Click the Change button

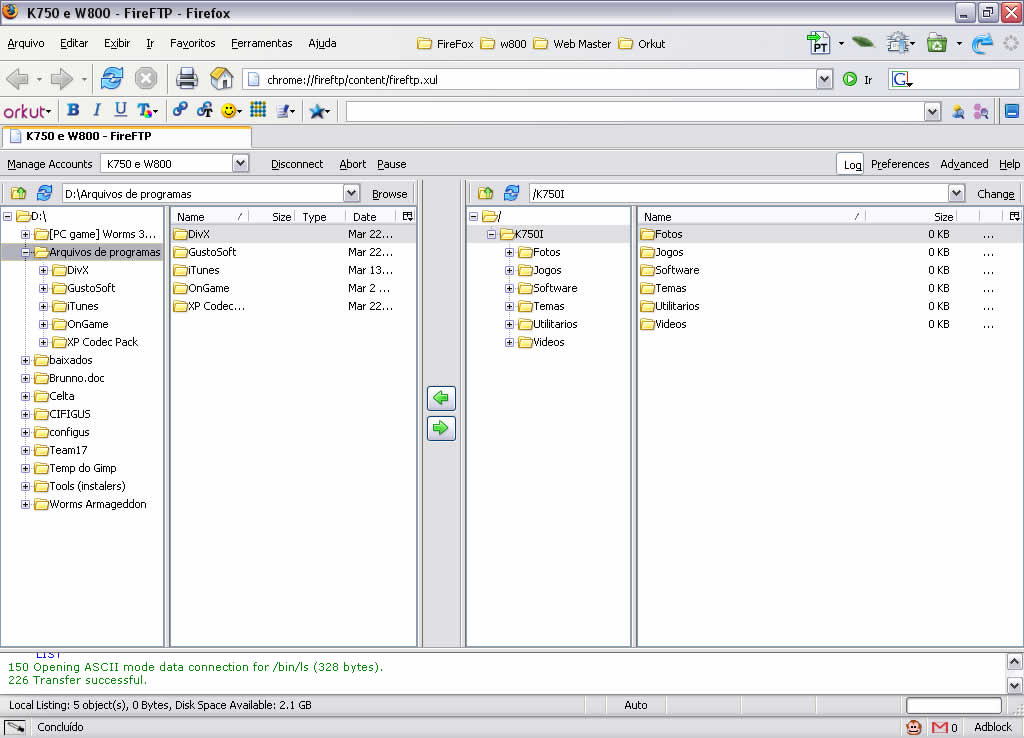995,194
